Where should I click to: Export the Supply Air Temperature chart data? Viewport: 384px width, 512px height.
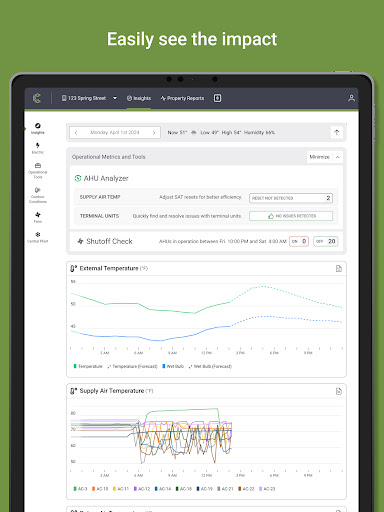coord(339,391)
